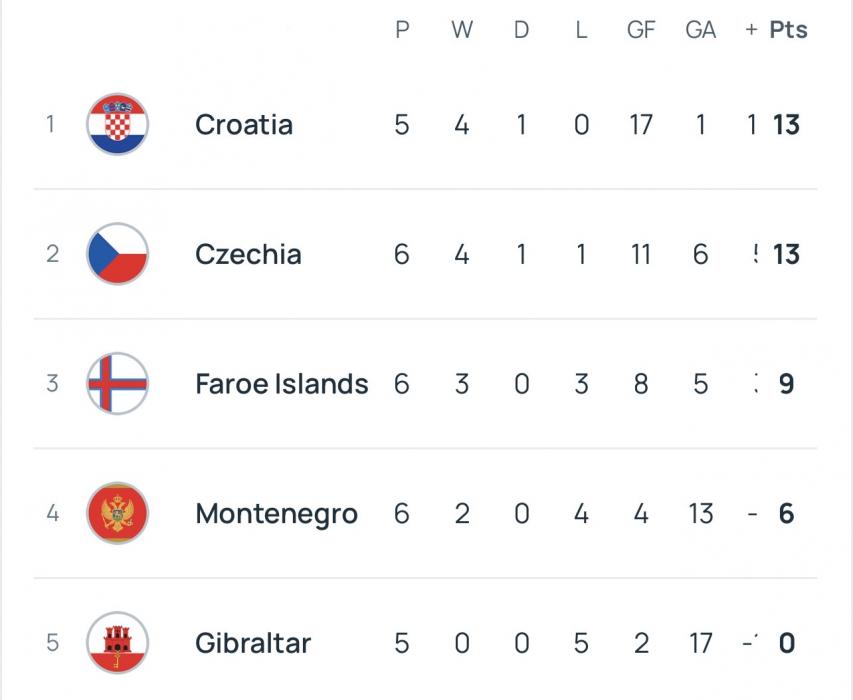Image resolution: width=853 pixels, height=700 pixels.
Task: Click the D draws column header
Action: coord(521,30)
